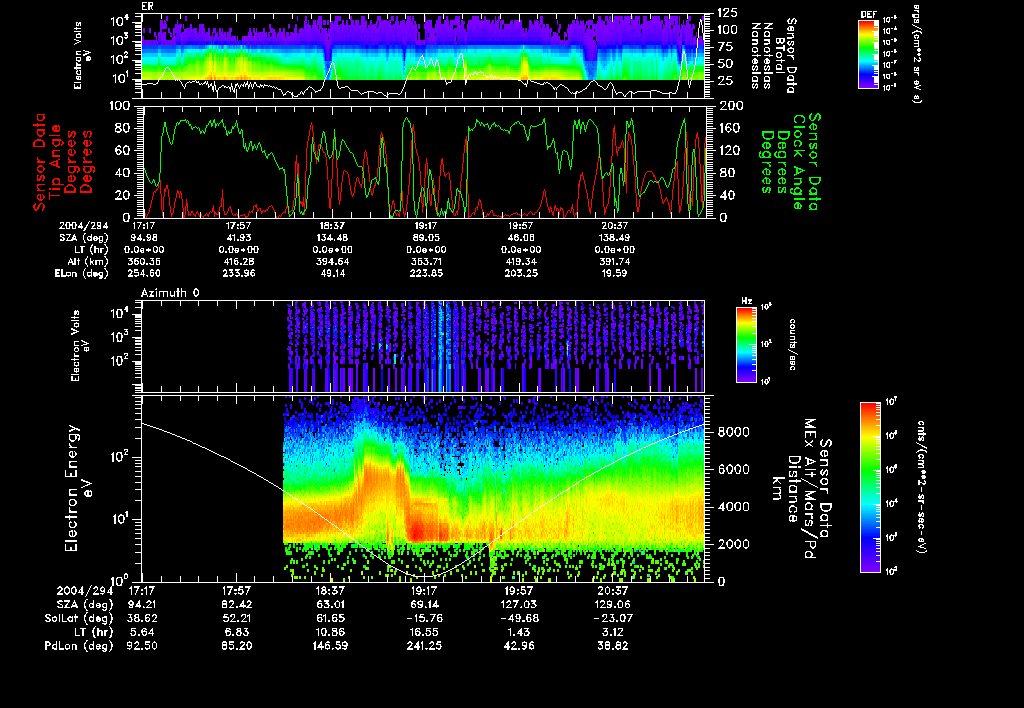Select the PdLon value 241.25
The height and width of the screenshot is (708, 1024).
tap(424, 645)
